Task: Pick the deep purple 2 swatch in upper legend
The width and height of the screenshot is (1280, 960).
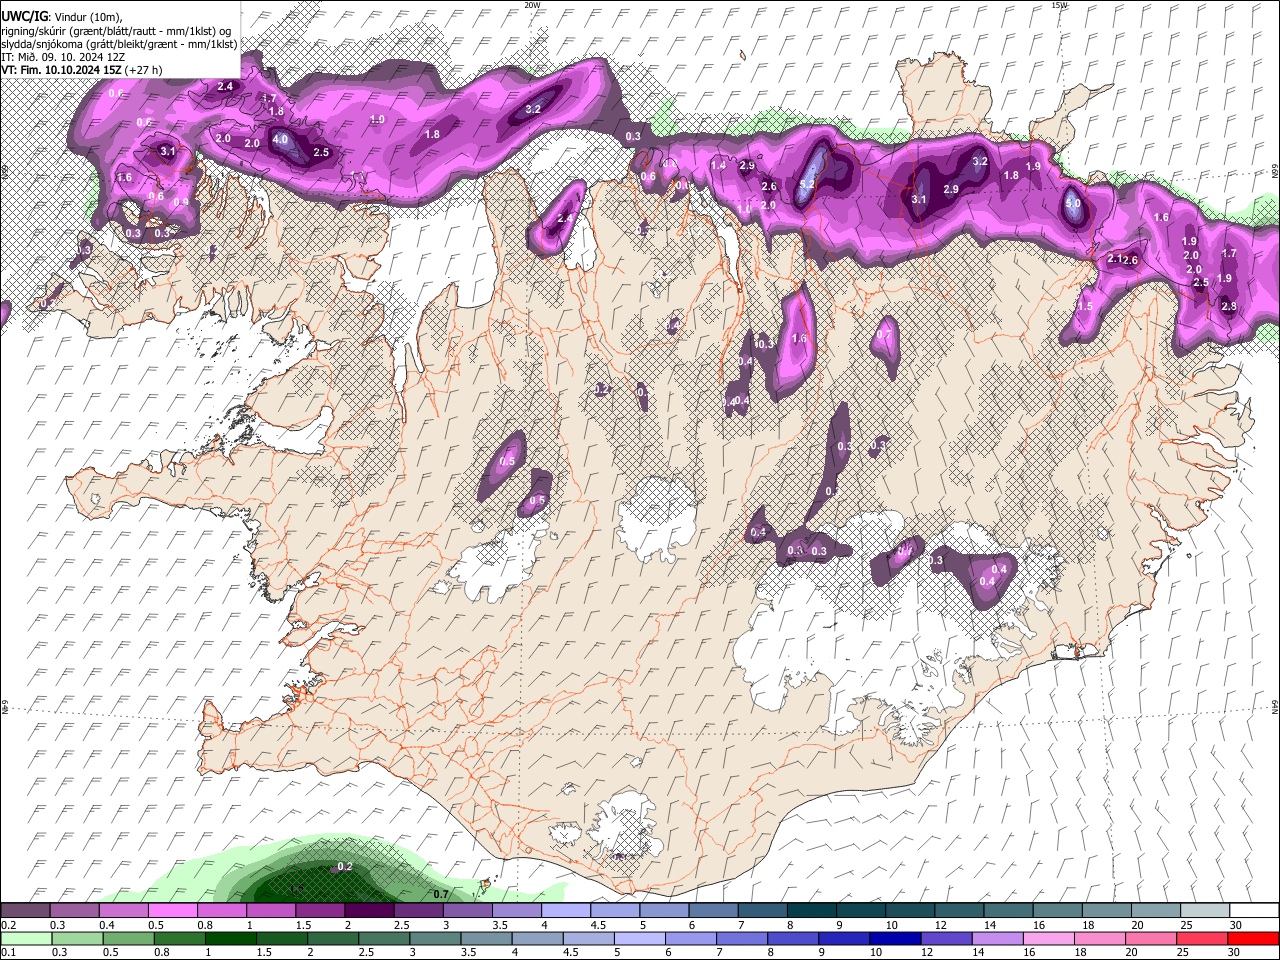Action: coord(370,910)
